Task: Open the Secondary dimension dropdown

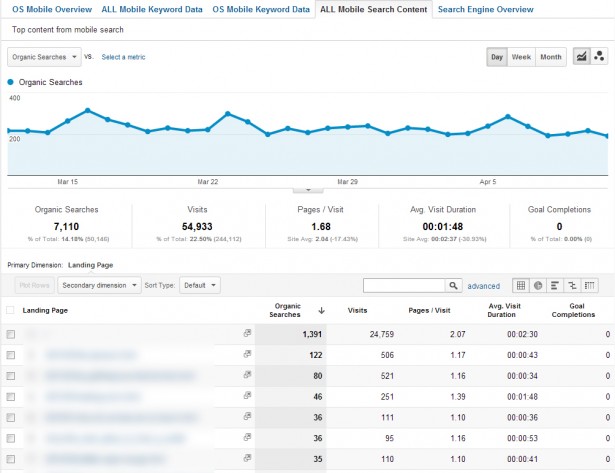Action: 99,285
